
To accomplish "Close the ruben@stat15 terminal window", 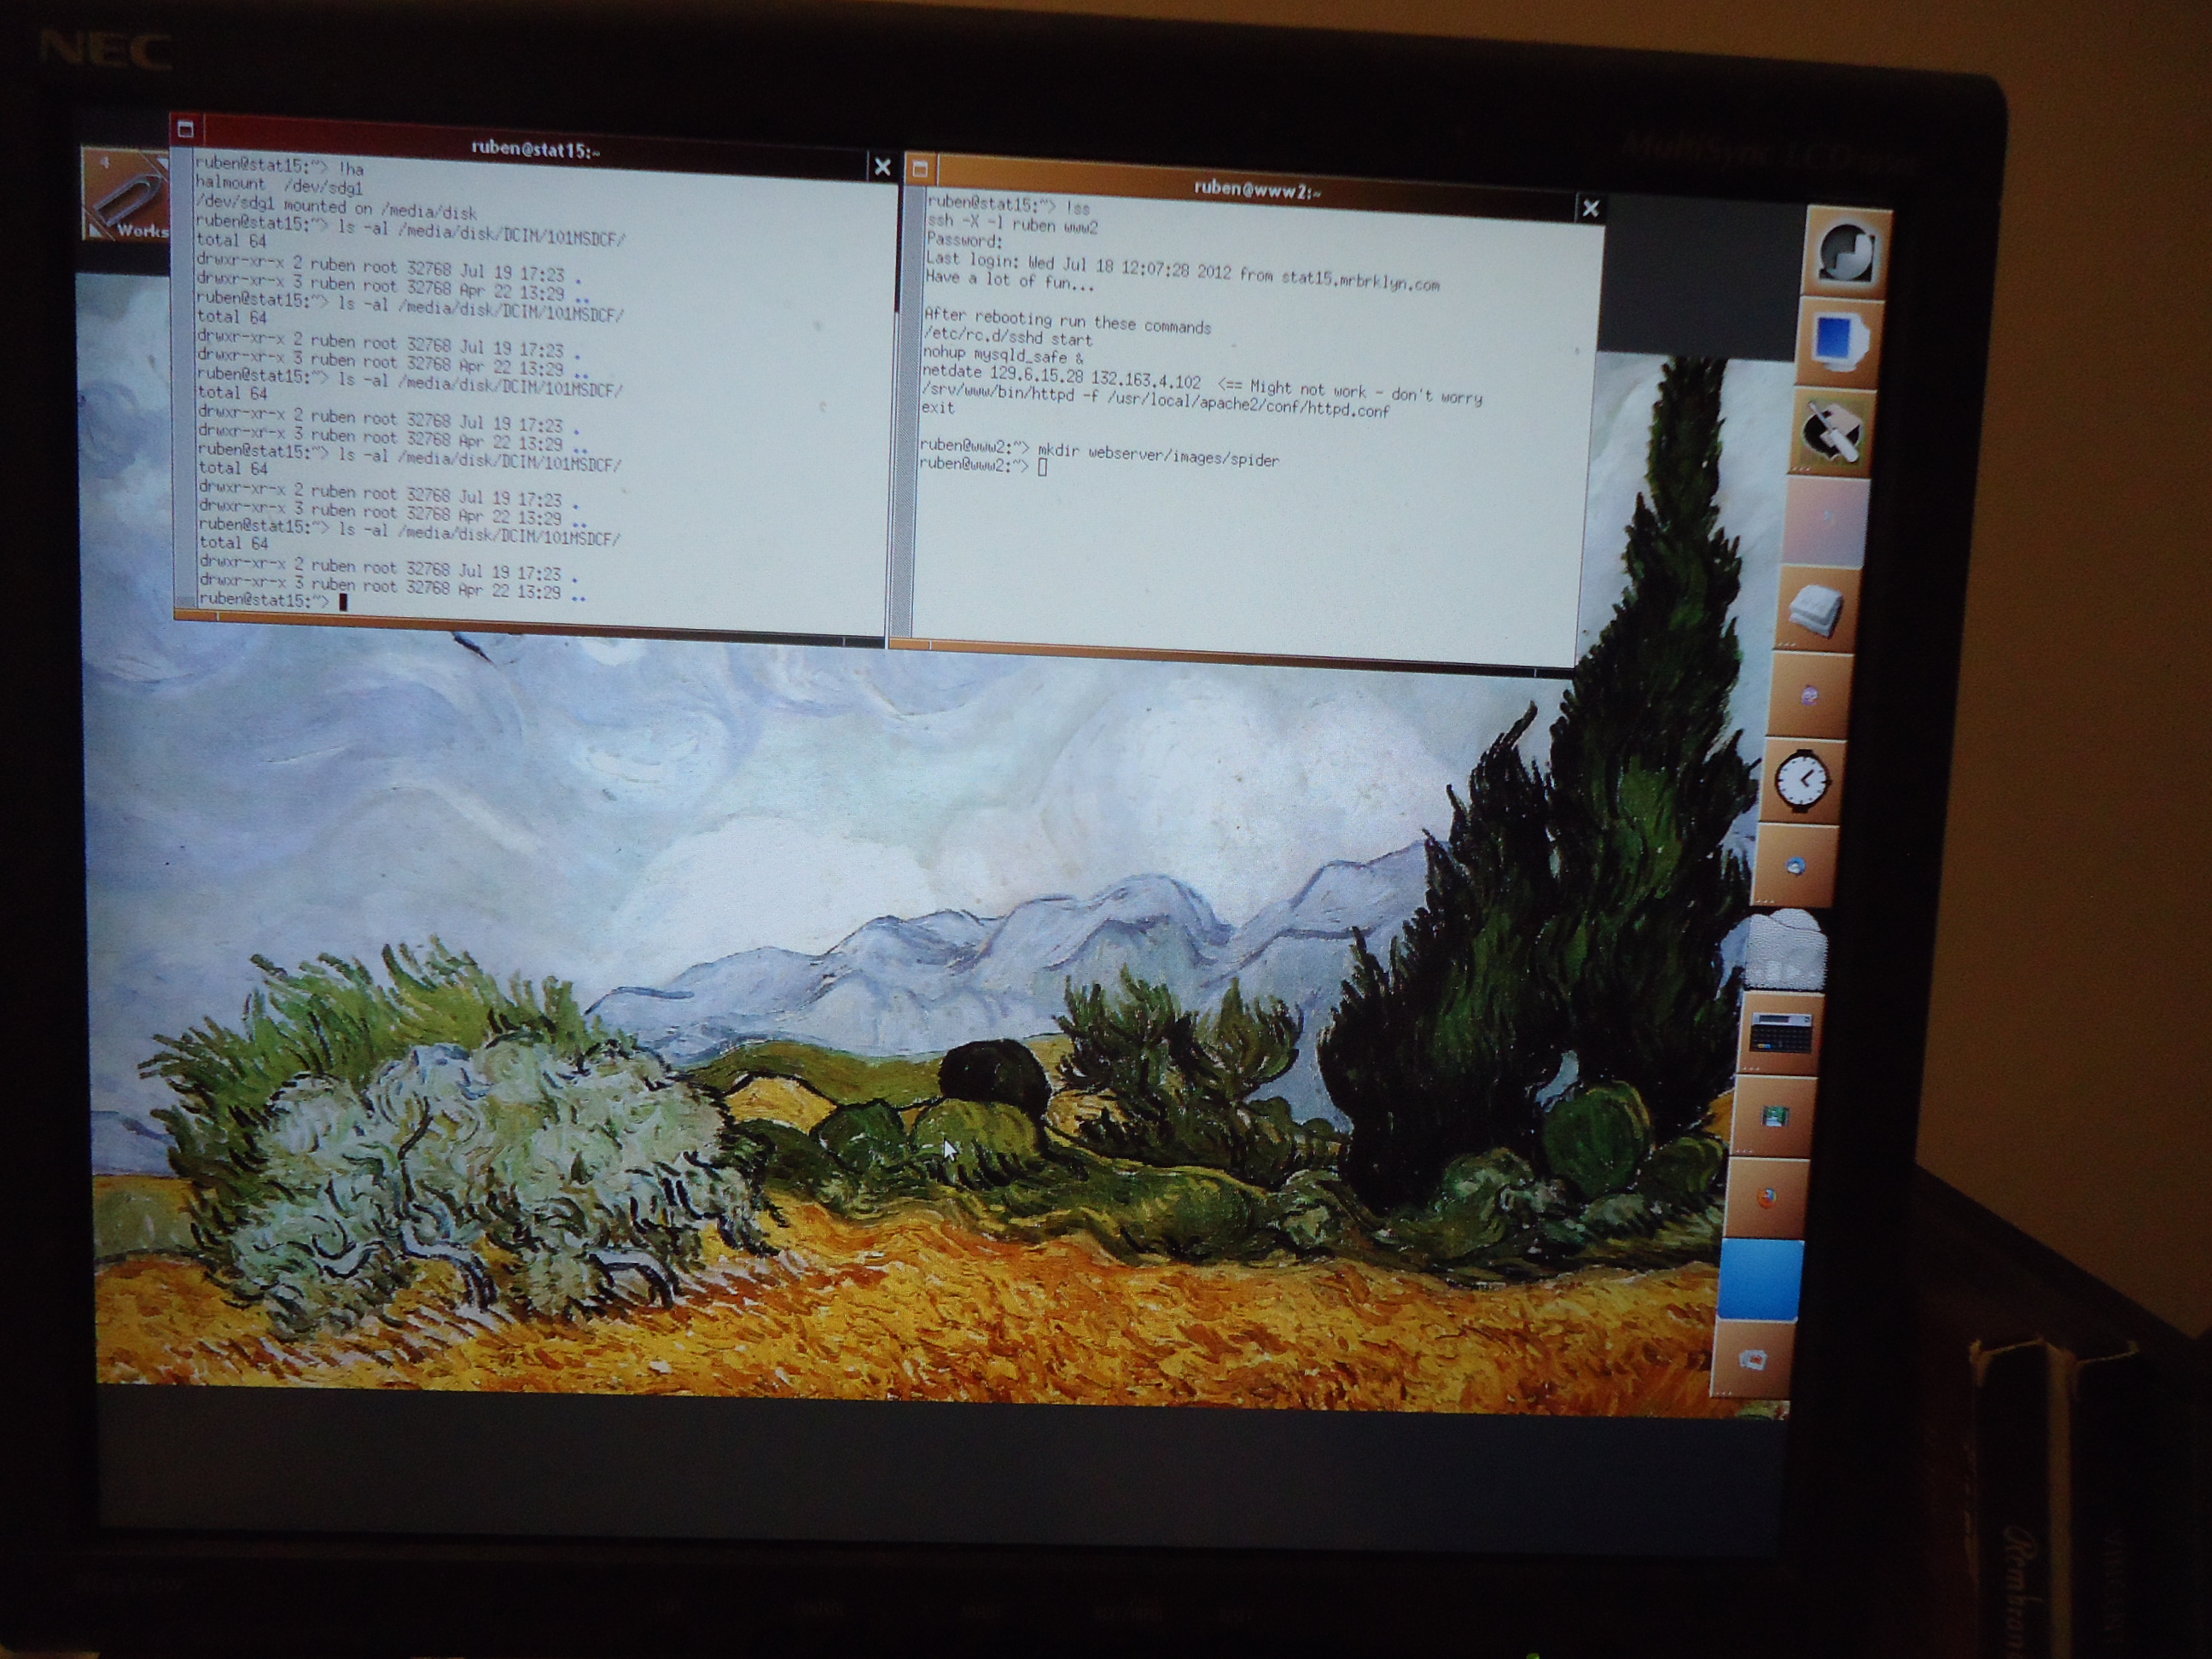I will pyautogui.click(x=882, y=167).
